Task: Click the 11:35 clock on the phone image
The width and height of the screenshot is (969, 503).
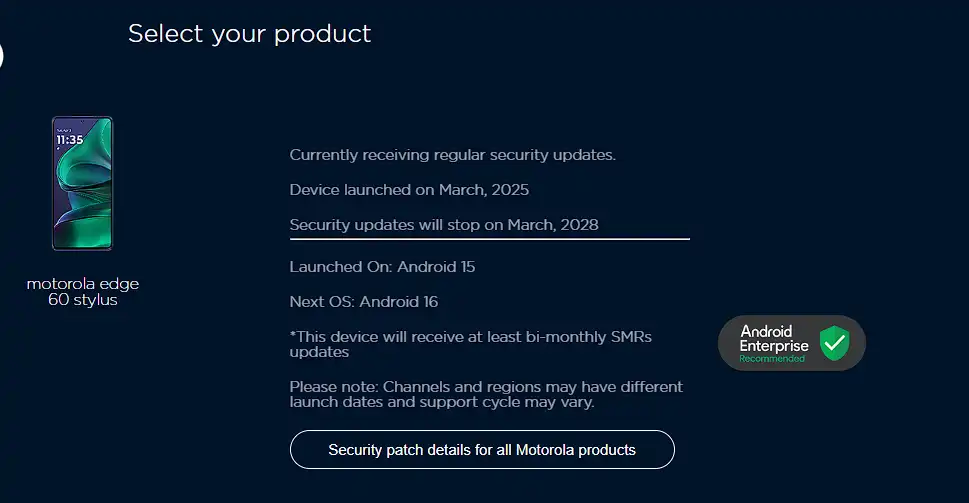Action: pyautogui.click(x=69, y=140)
